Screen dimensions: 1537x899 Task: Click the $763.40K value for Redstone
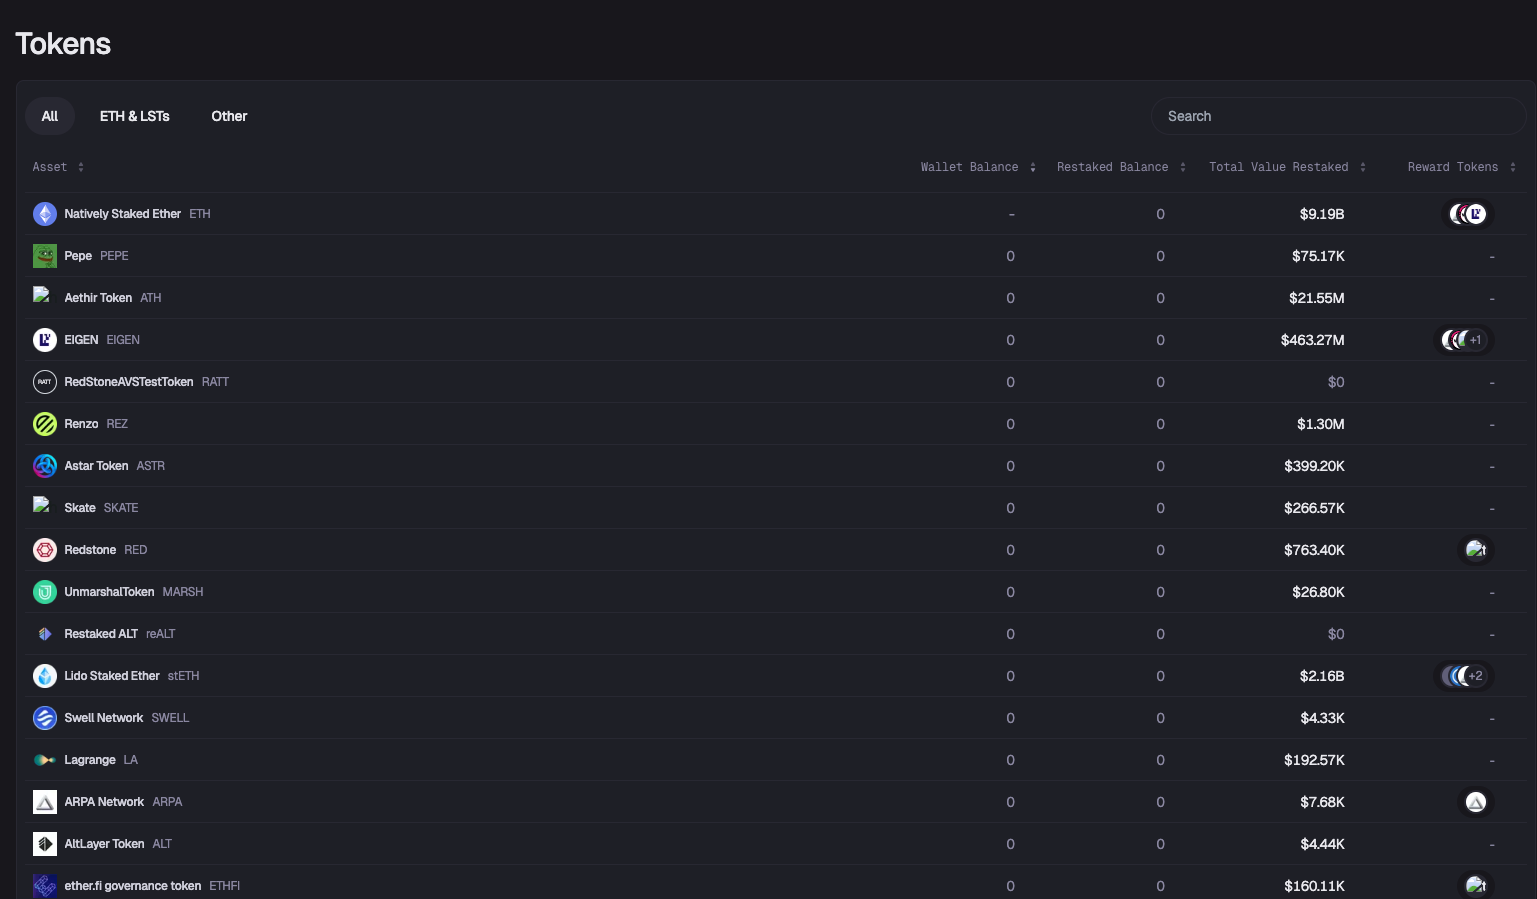click(1315, 550)
